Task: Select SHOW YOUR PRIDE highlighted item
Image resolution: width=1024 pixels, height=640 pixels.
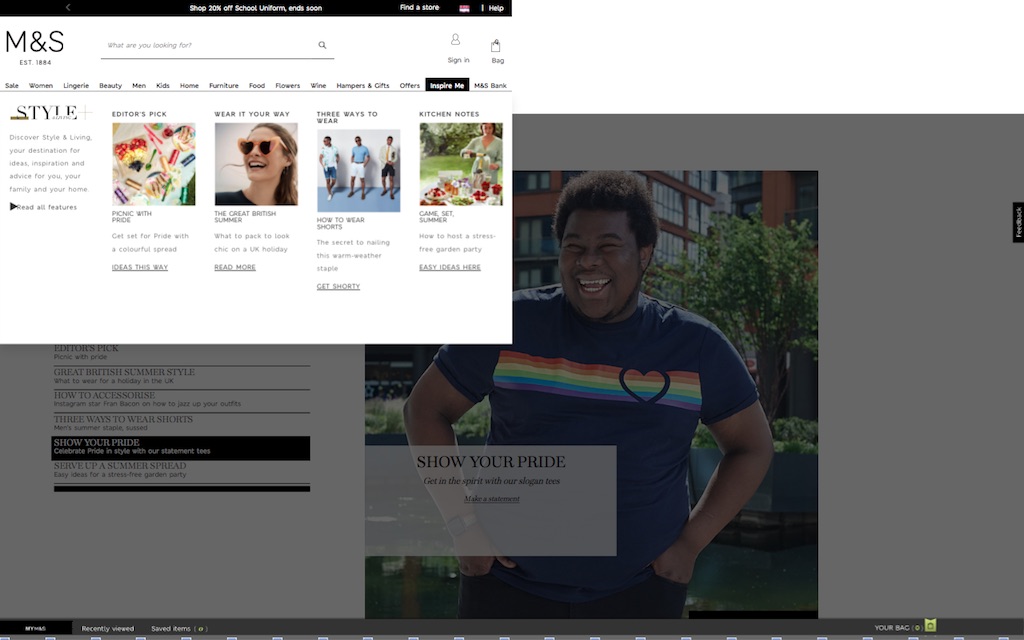Action: pyautogui.click(x=181, y=447)
